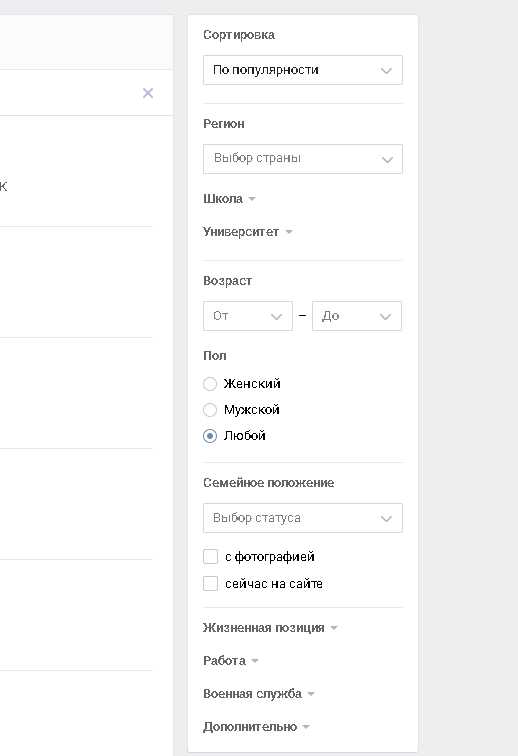
Task: Open the age От dropdown
Action: [x=247, y=316]
